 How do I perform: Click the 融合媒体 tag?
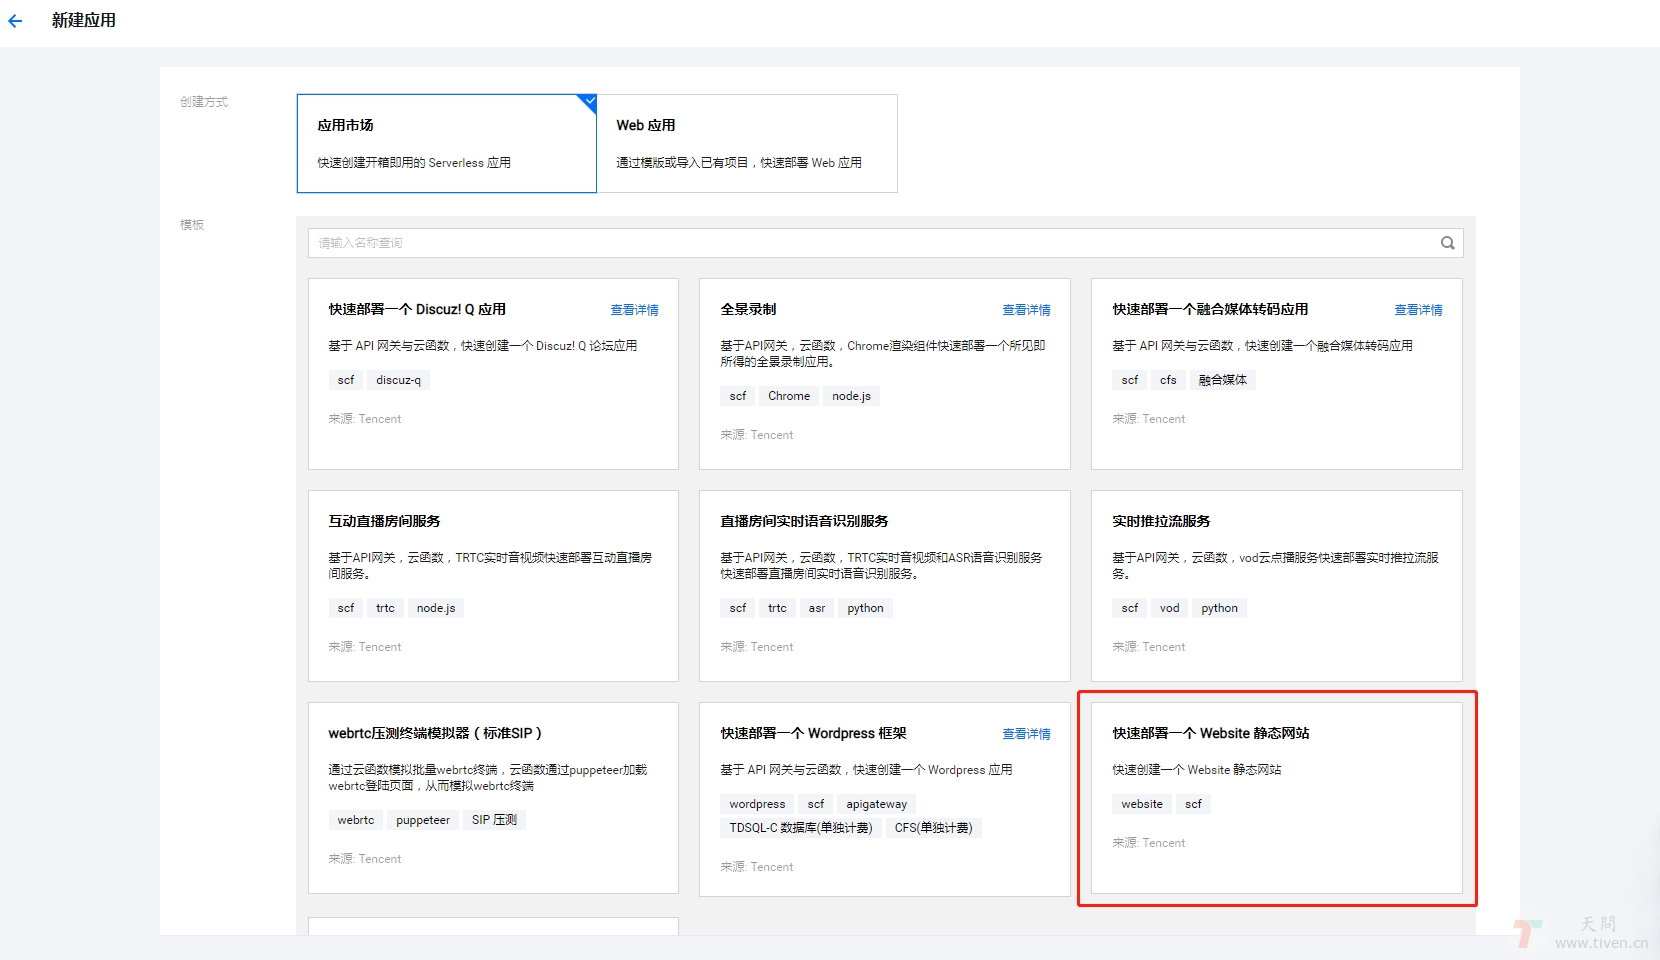1223,380
